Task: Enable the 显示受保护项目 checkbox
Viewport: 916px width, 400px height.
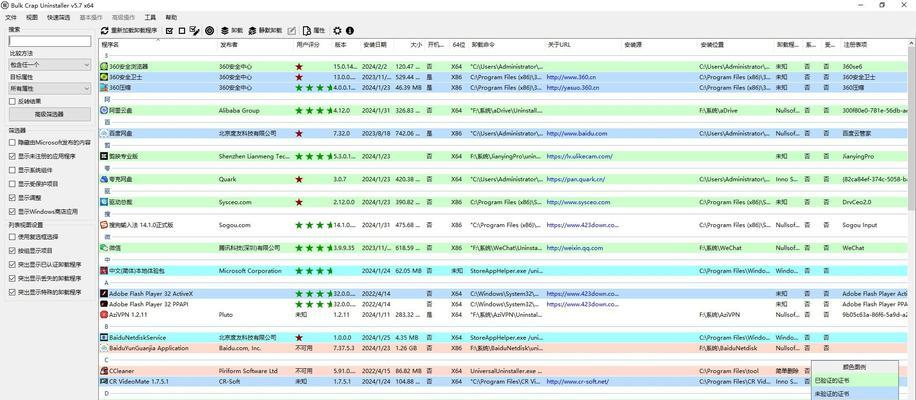Action: [12, 184]
